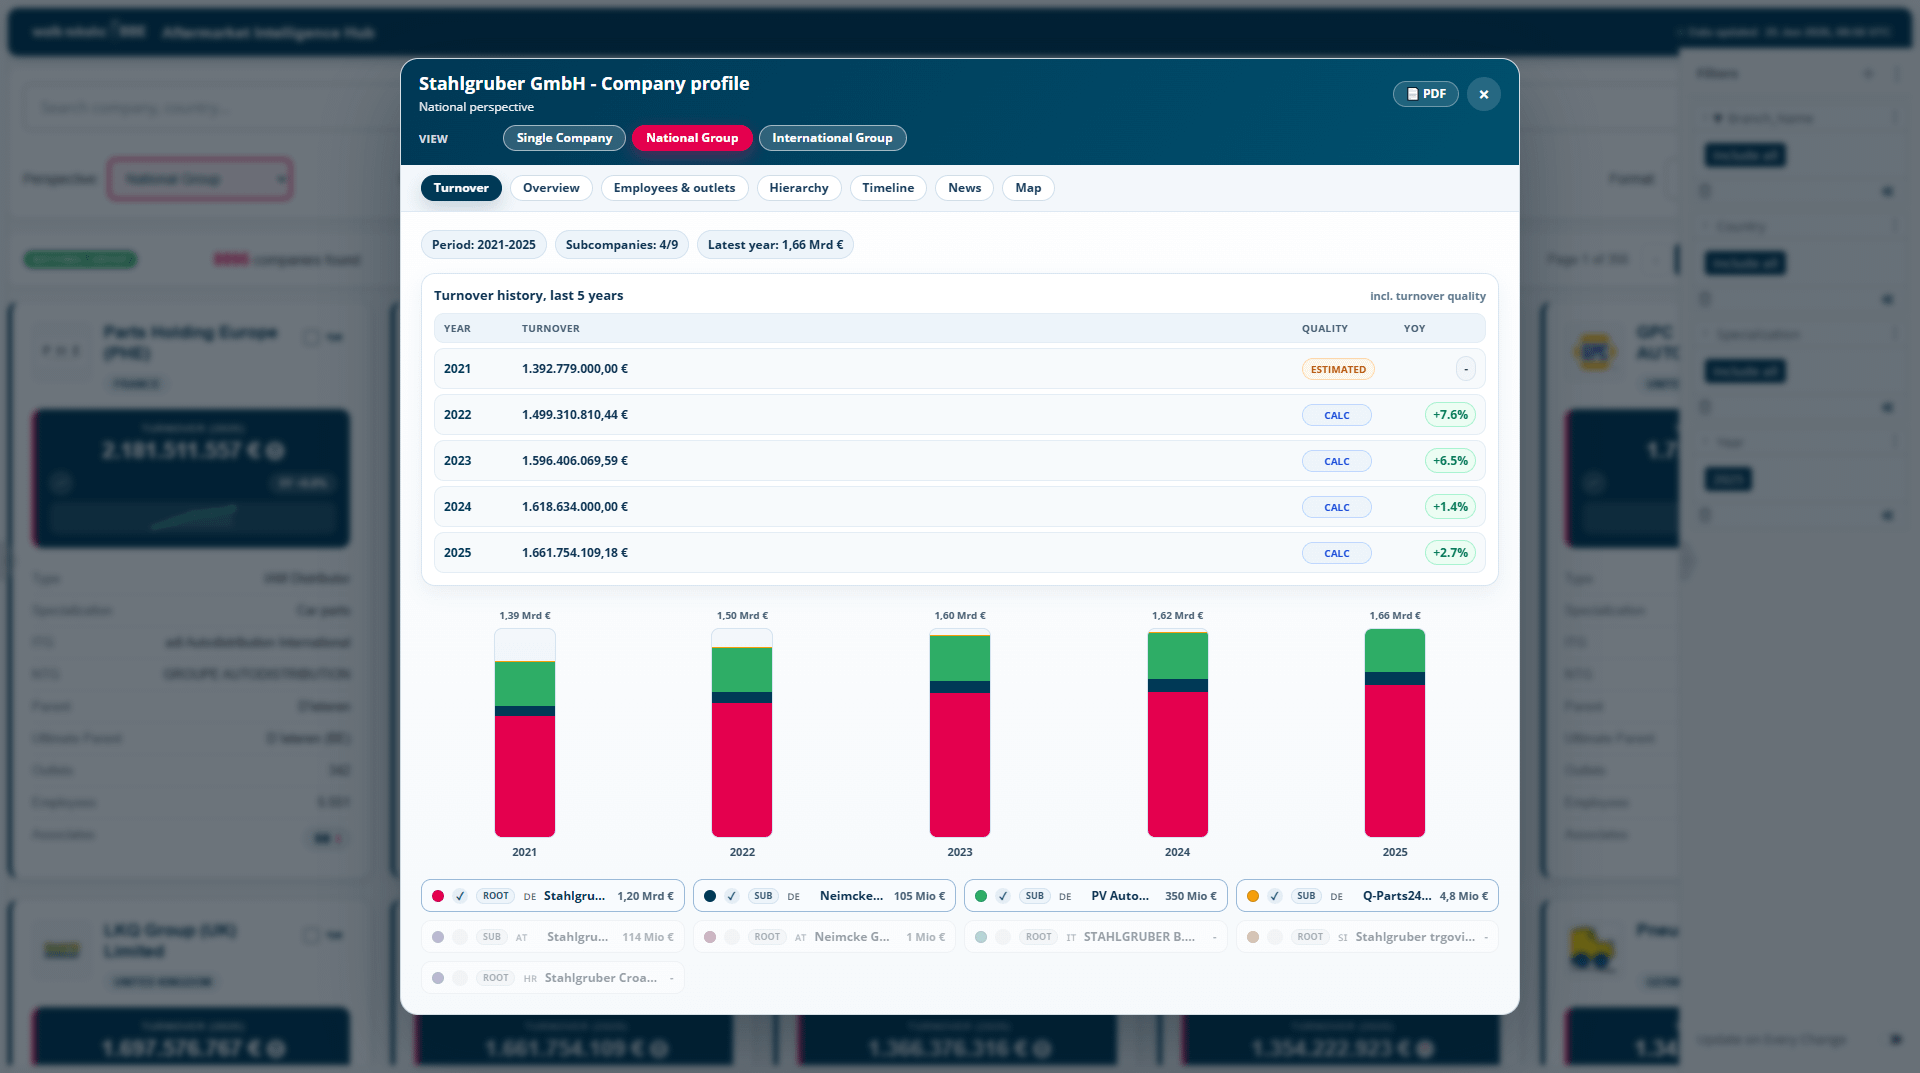Click the red Stahlgruber legend color dot
Screen dimensions: 1920x1073
438,896
